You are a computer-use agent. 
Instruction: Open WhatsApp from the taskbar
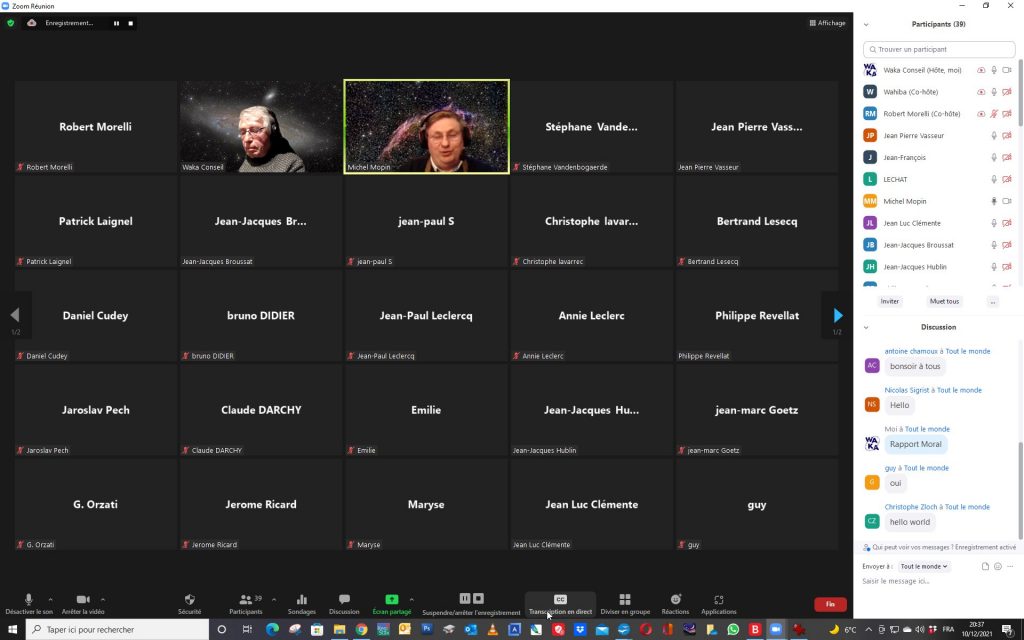(x=733, y=630)
